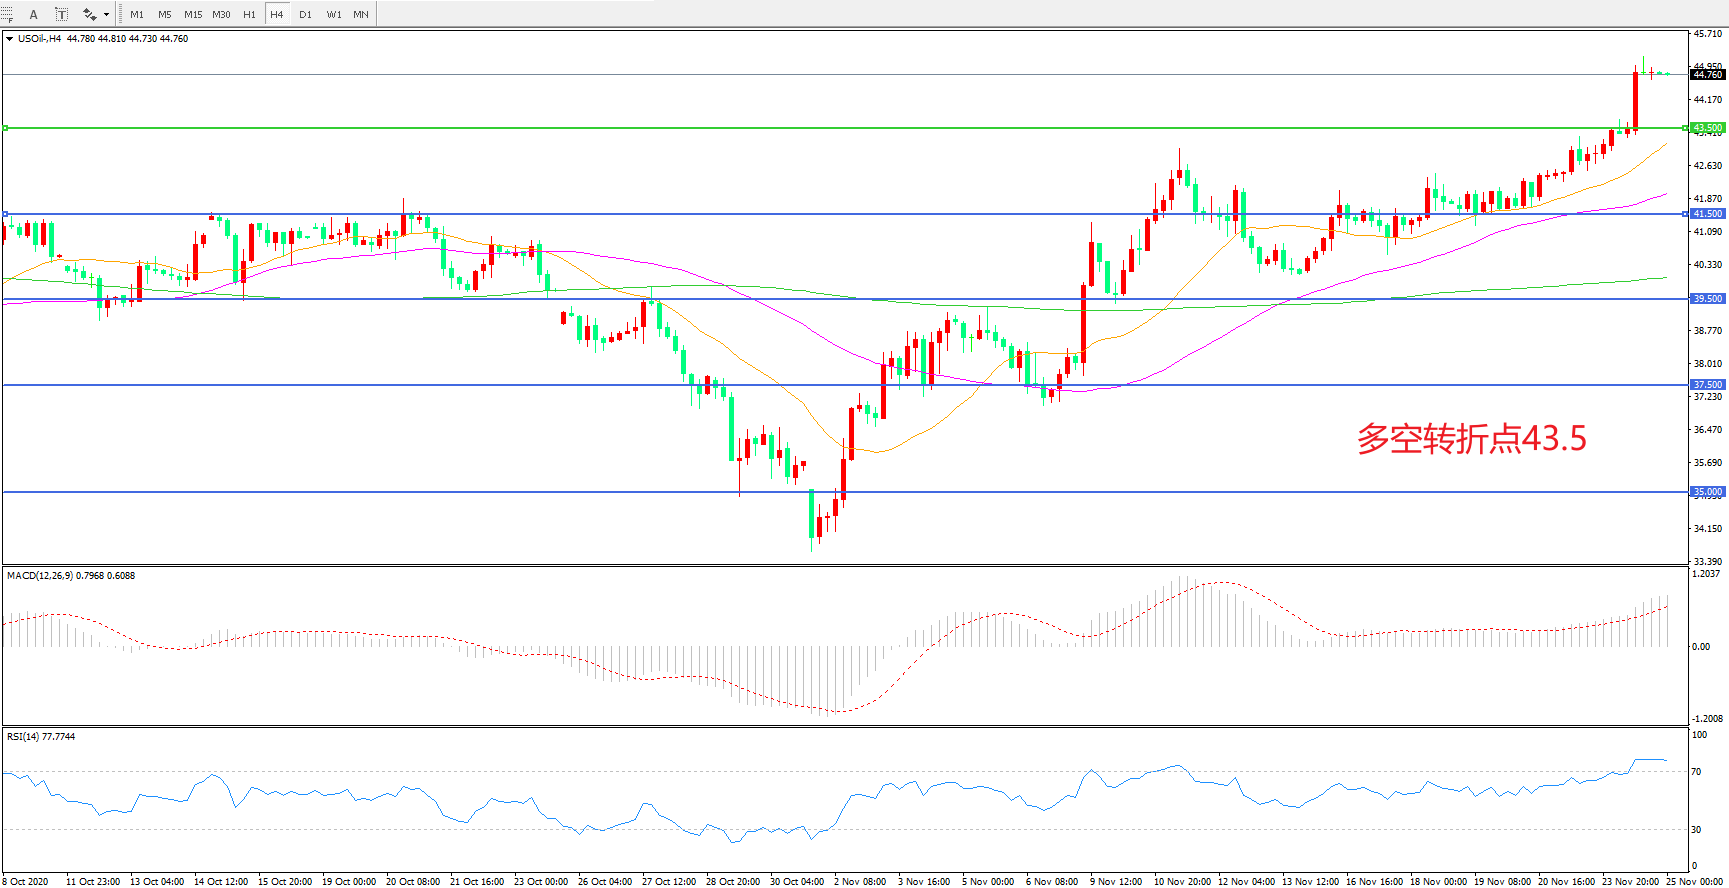The height and width of the screenshot is (888, 1729).
Task: Click the Arrows objects tool icon
Action: point(90,14)
